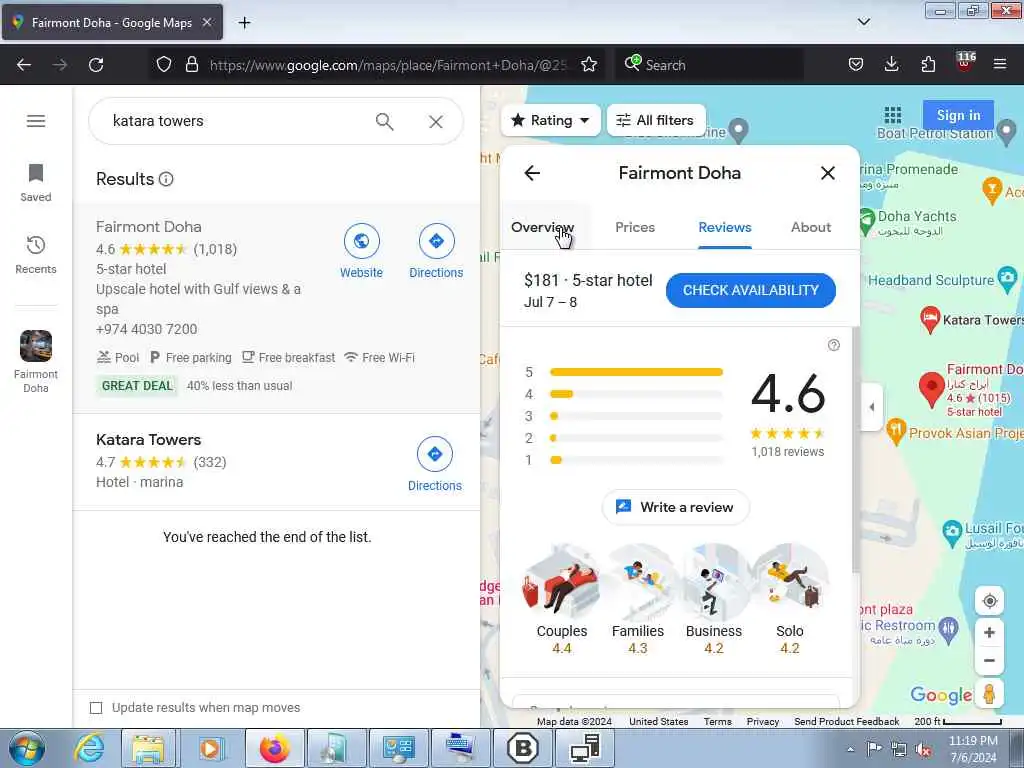Close the Fairmont Doha details panel
The width and height of the screenshot is (1024, 768).
[x=827, y=173]
